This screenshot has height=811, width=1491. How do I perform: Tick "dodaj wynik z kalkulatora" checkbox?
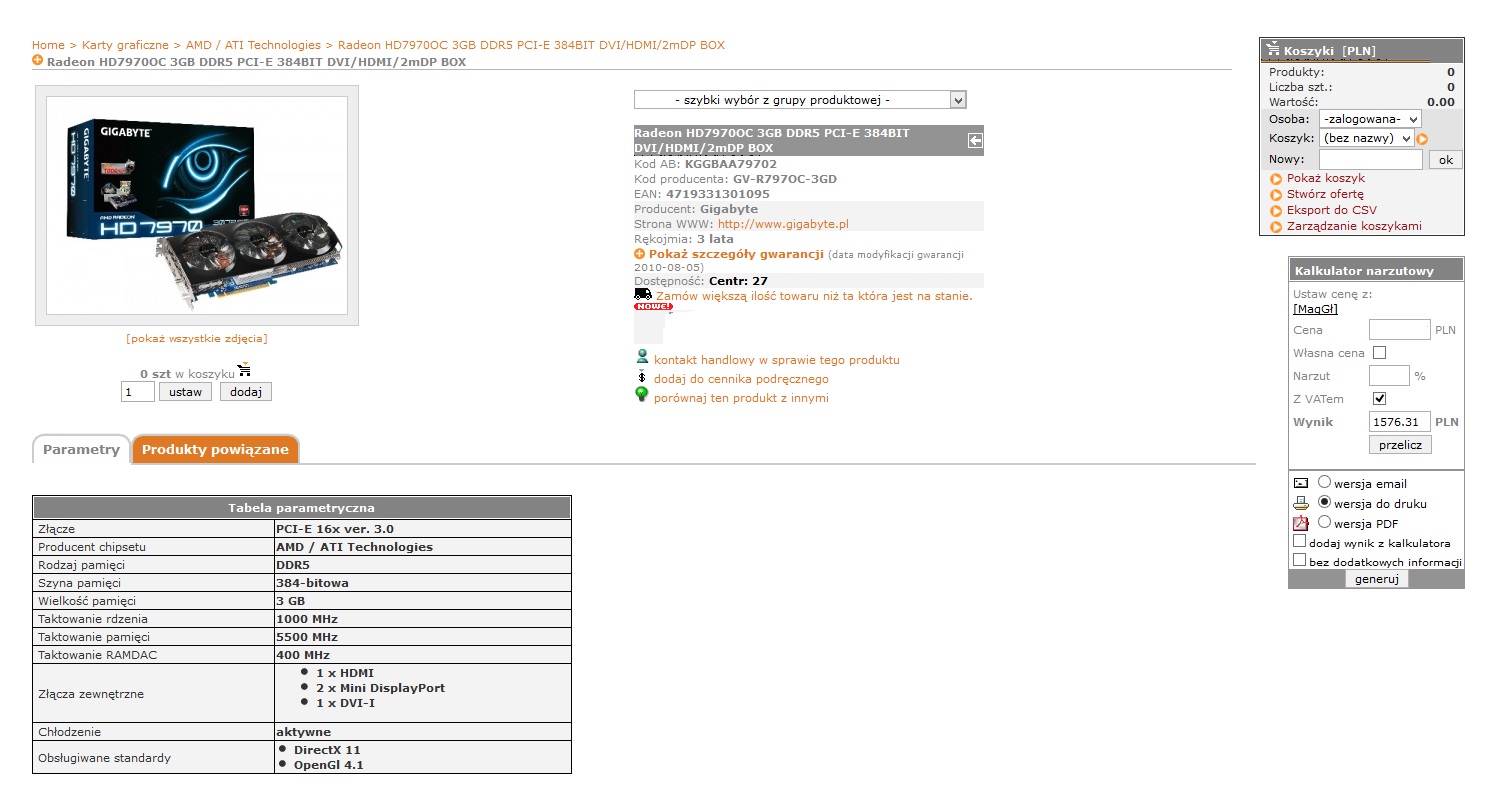pos(1300,541)
